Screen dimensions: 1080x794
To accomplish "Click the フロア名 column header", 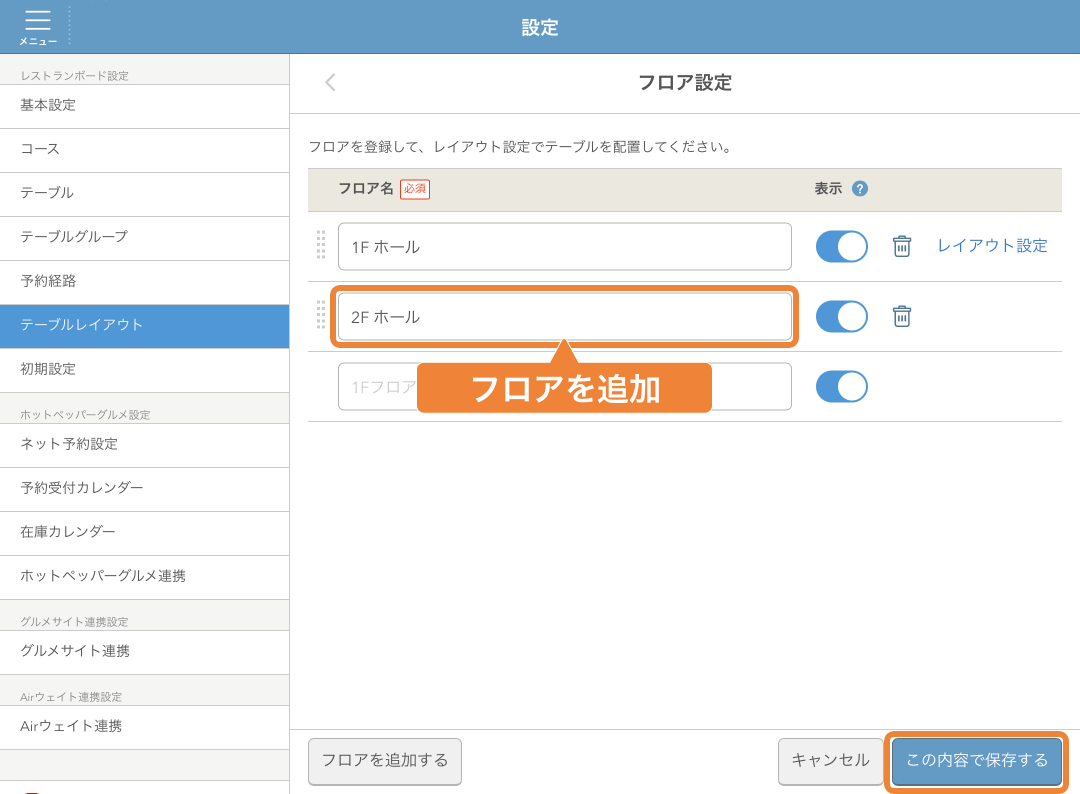I will point(366,189).
